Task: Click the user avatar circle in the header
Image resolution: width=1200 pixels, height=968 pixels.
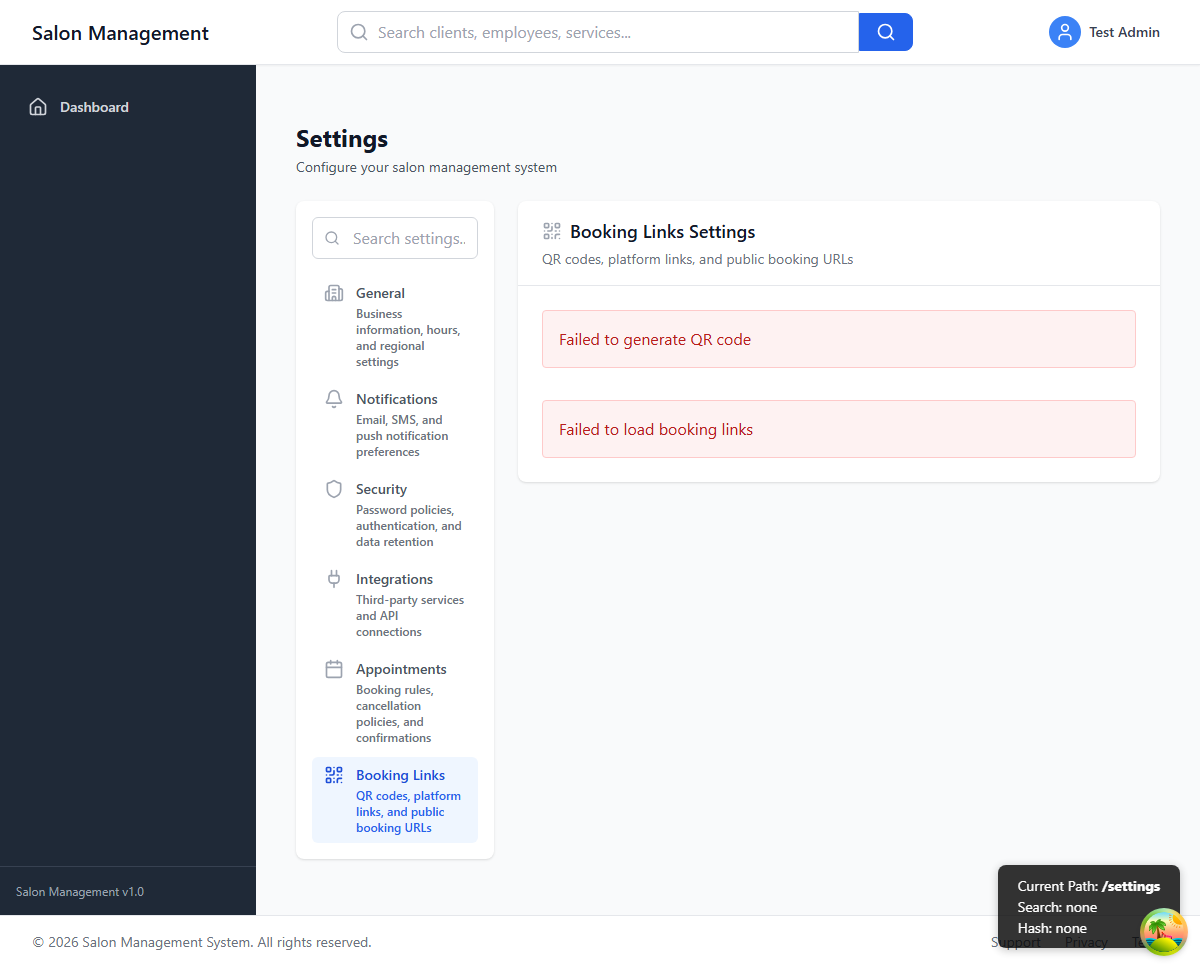Action: coord(1064,32)
